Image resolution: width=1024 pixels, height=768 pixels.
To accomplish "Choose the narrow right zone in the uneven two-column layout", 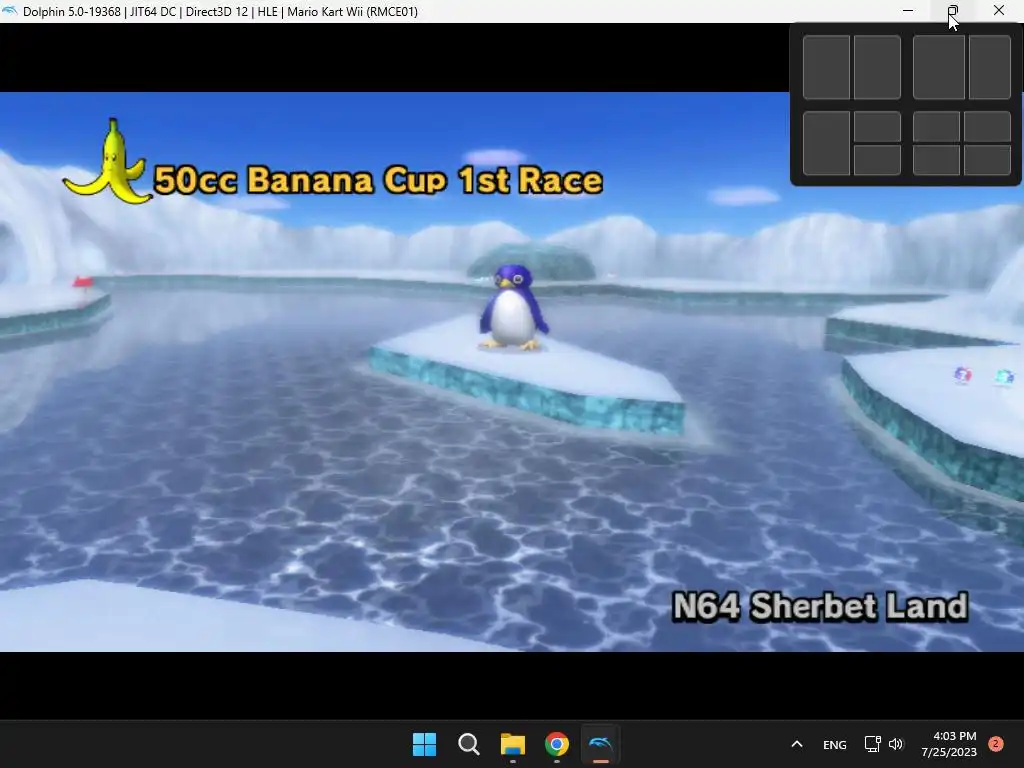I will click(x=990, y=67).
